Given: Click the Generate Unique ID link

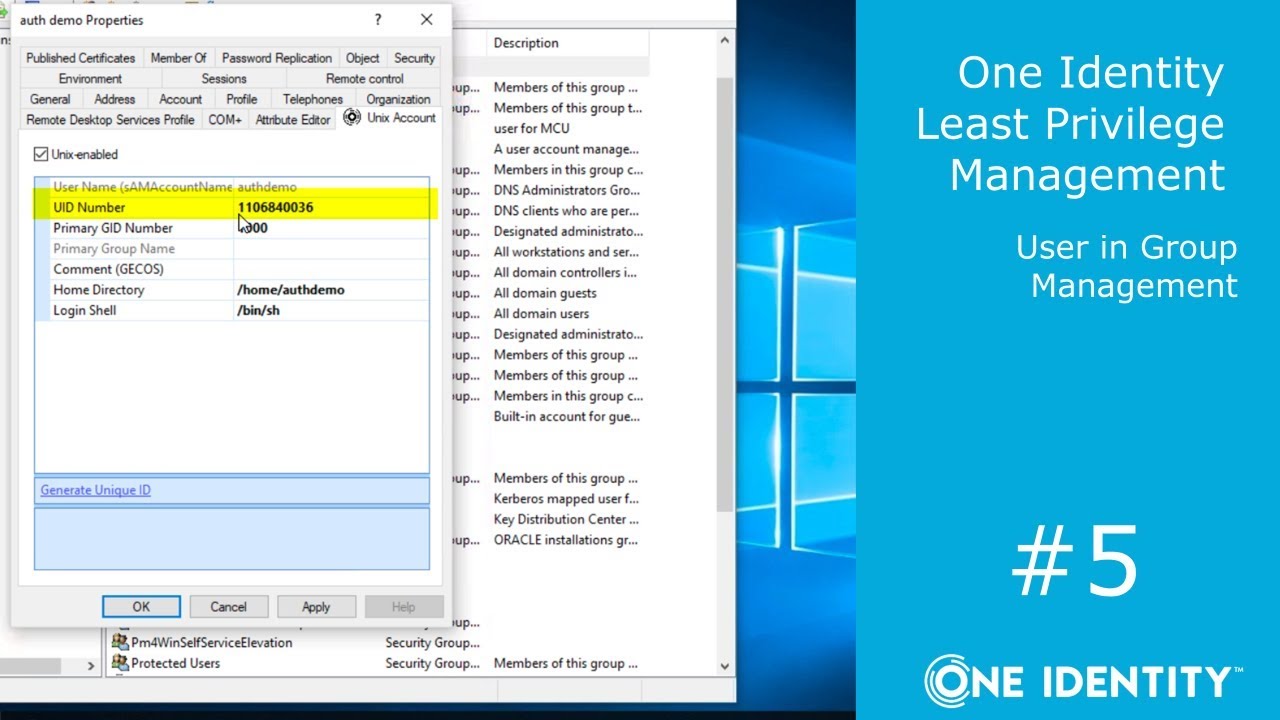Looking at the screenshot, I should (x=96, y=490).
